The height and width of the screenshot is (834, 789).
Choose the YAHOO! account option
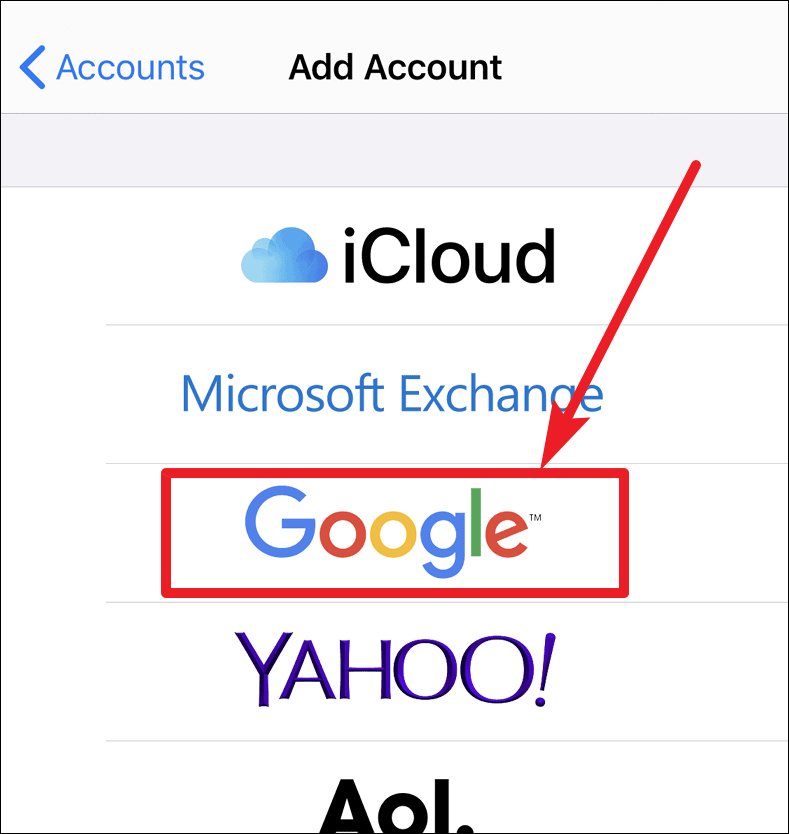[395, 670]
